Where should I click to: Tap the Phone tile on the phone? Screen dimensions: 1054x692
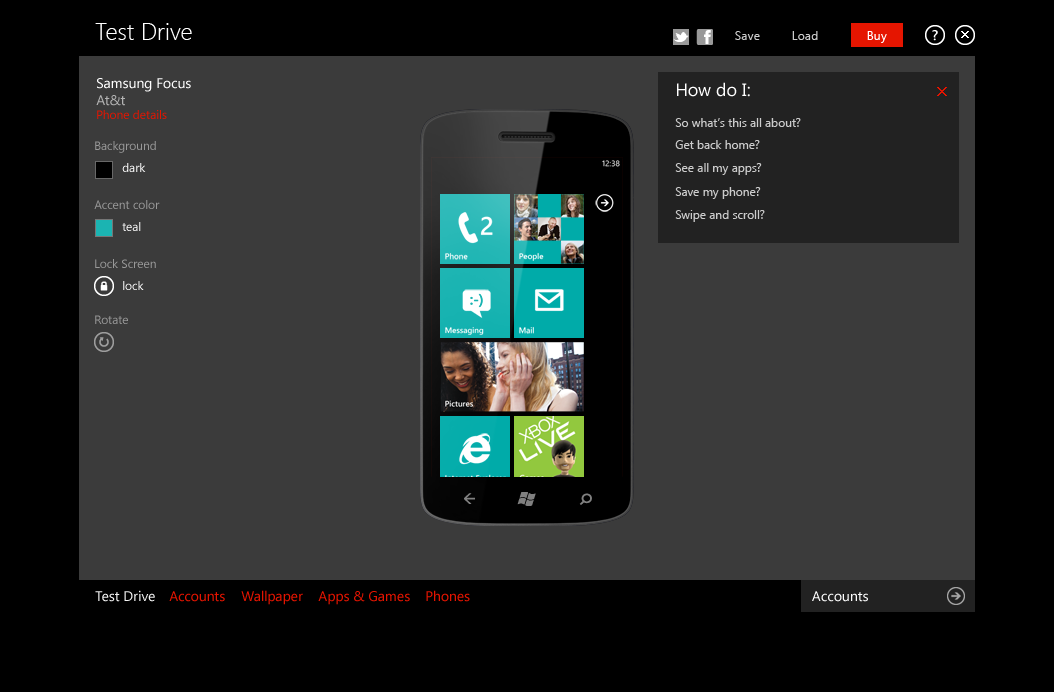[475, 229]
